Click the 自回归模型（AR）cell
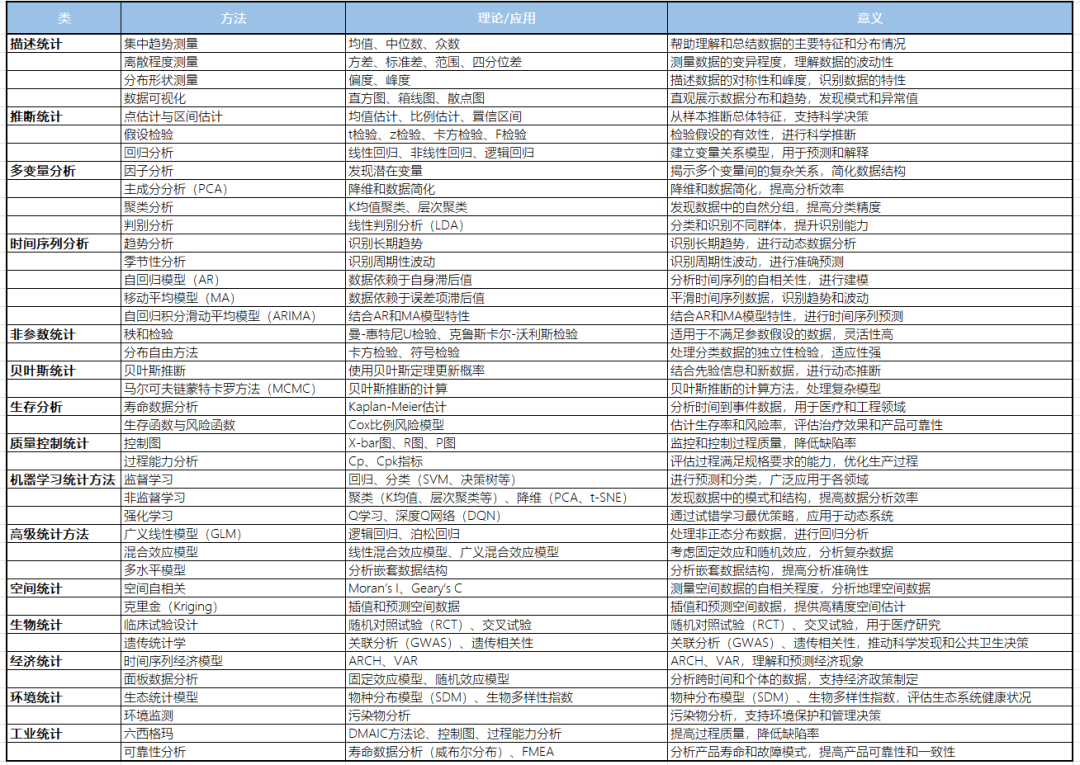Screen dimensions: 1080x765 pyautogui.click(x=233, y=280)
